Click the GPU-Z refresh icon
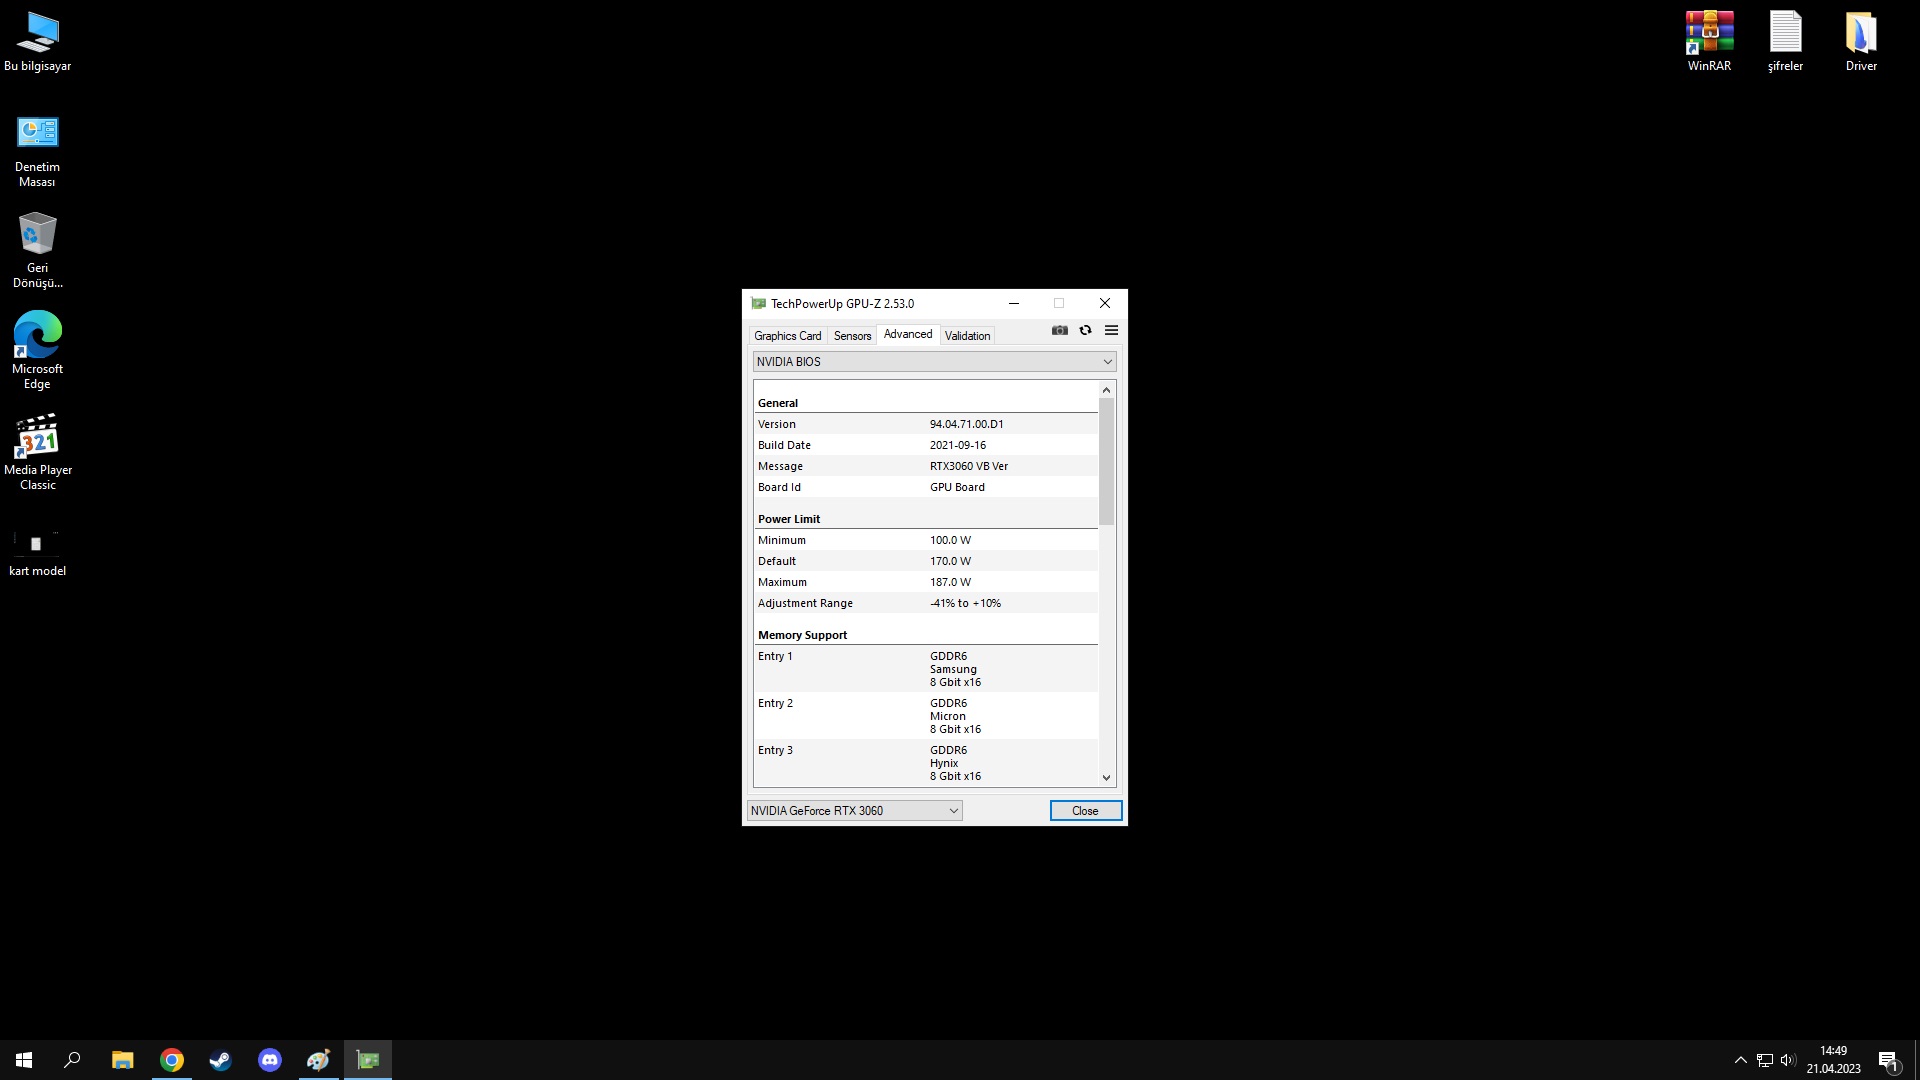Viewport: 1920px width, 1080px height. (1085, 330)
